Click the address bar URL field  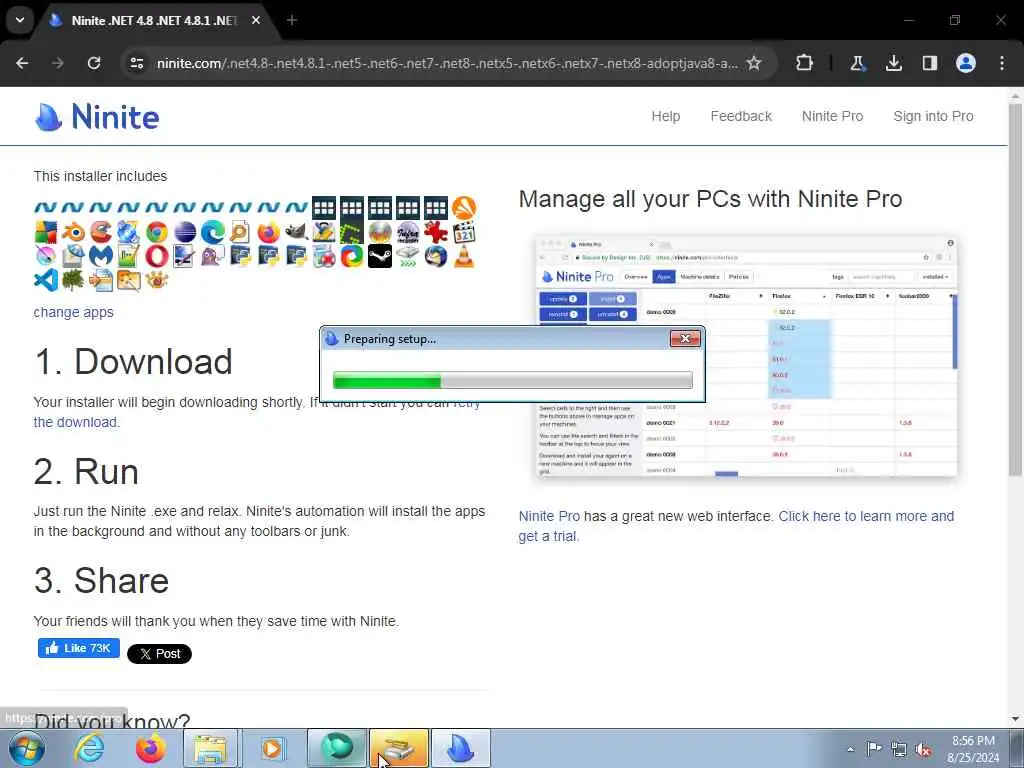[x=447, y=63]
